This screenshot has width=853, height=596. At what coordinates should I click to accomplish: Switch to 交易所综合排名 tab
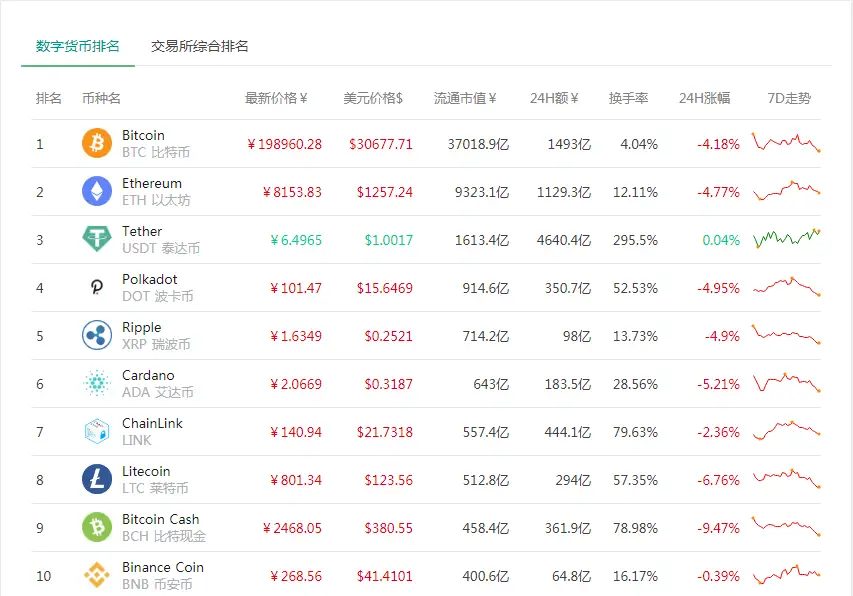coord(200,46)
